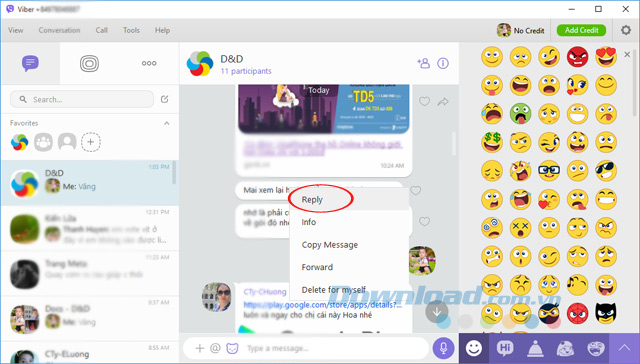Open the Tools menu
Viewport: 640px width, 364px height.
131,30
